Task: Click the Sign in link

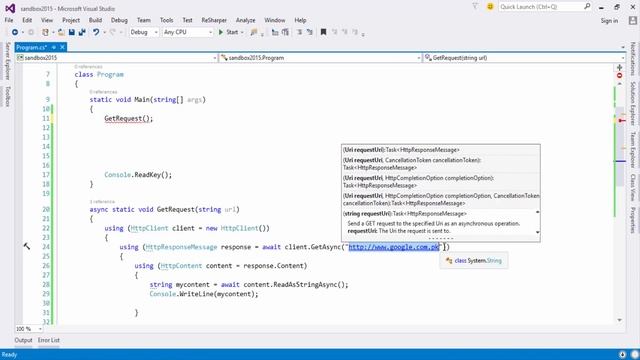Action: pos(609,20)
